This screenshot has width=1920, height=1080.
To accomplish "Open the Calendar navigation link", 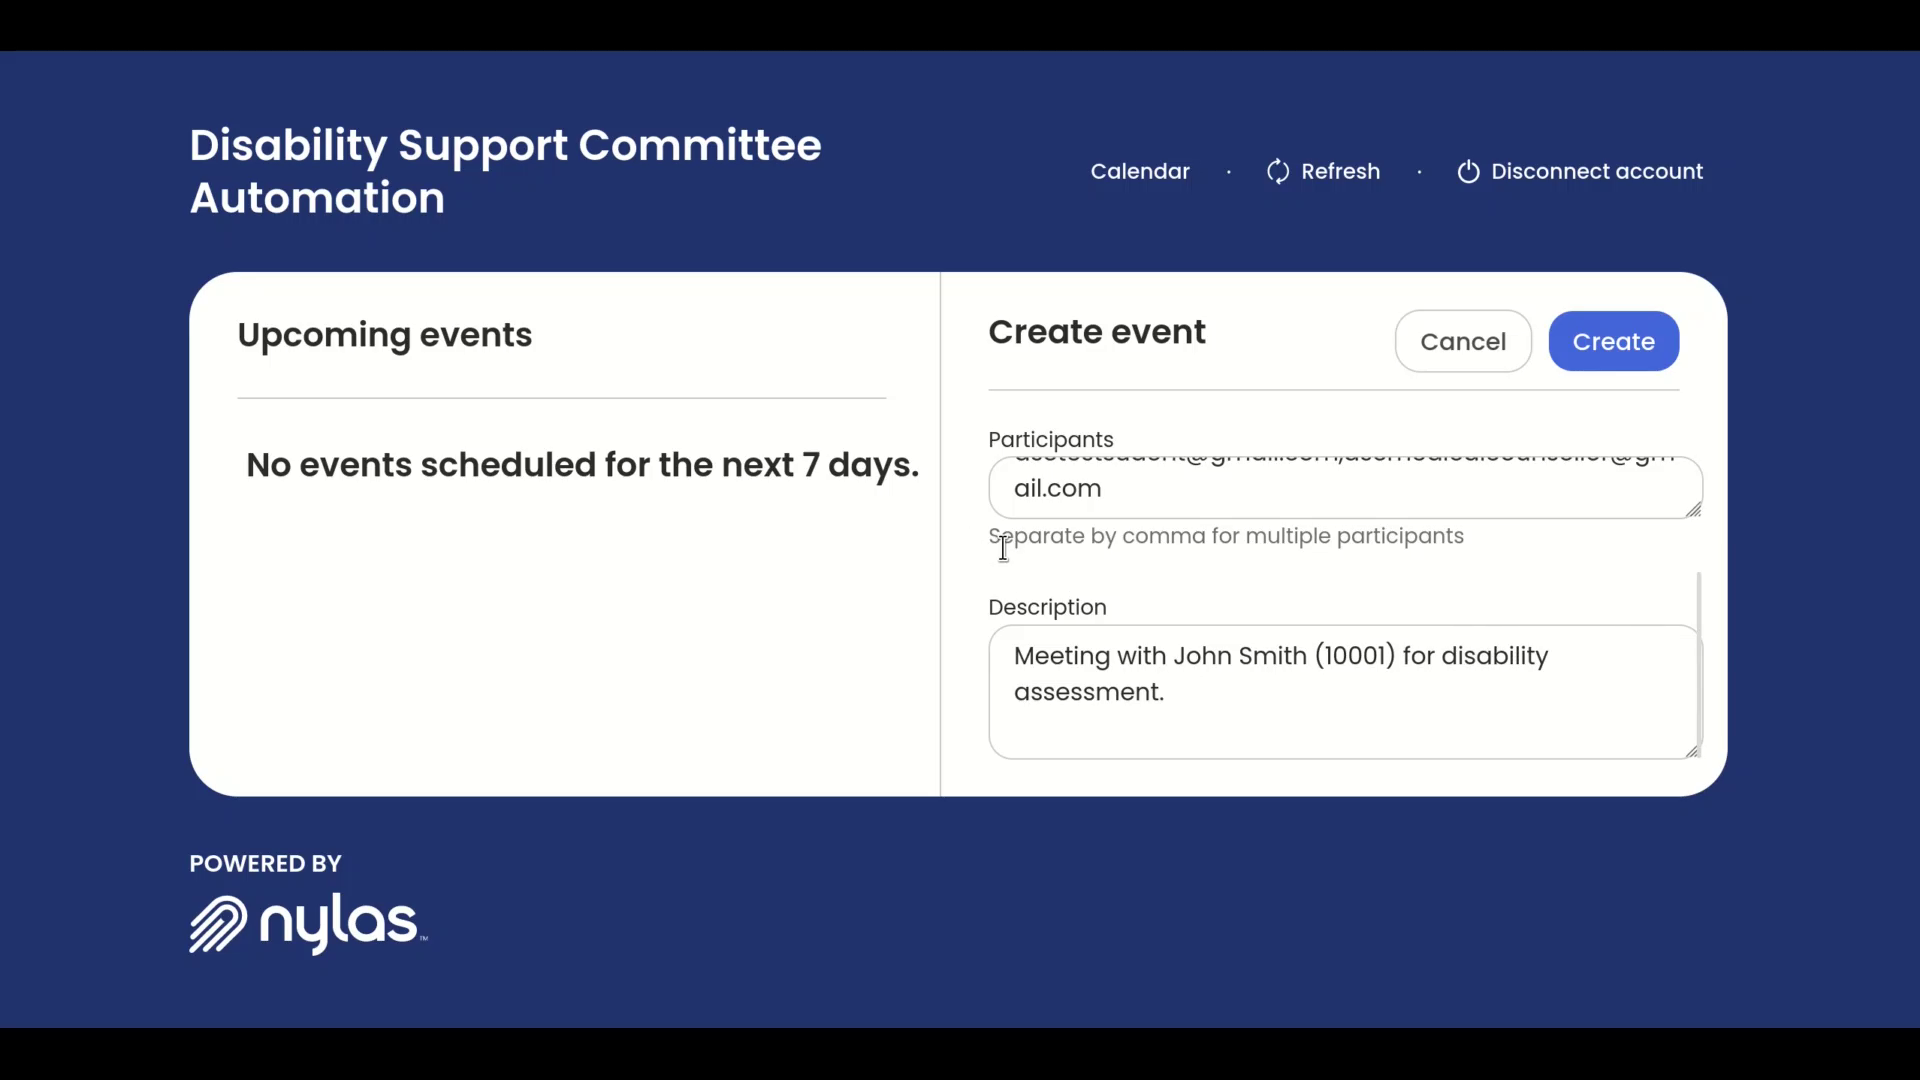I will coord(1140,172).
